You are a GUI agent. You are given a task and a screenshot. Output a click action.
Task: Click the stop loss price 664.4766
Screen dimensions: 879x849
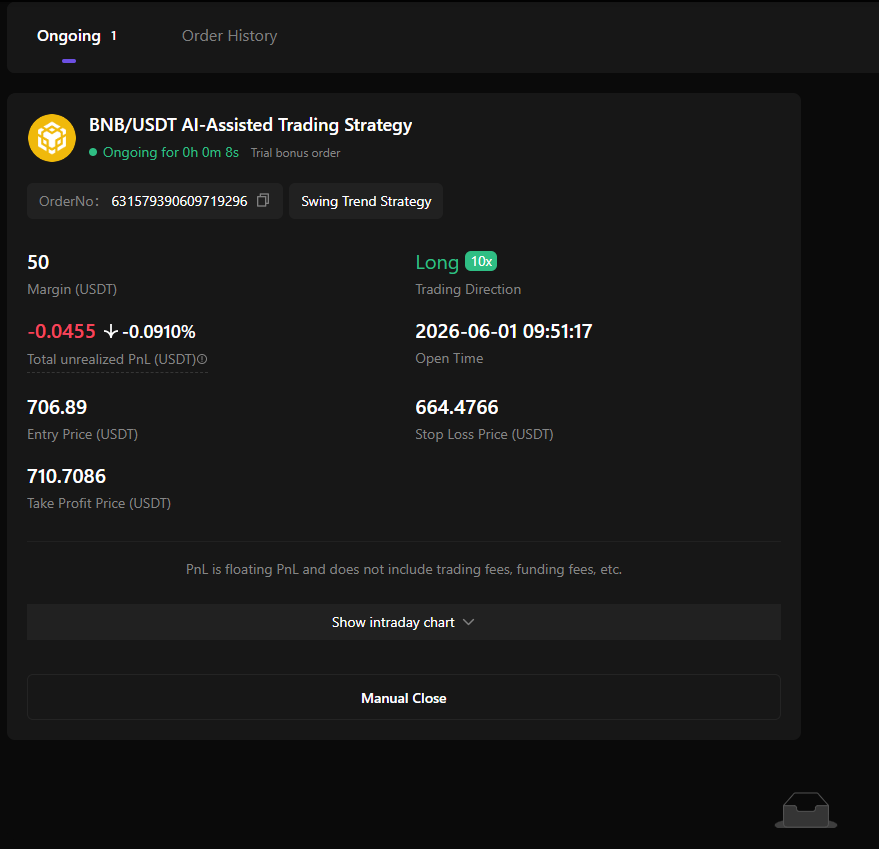(457, 407)
